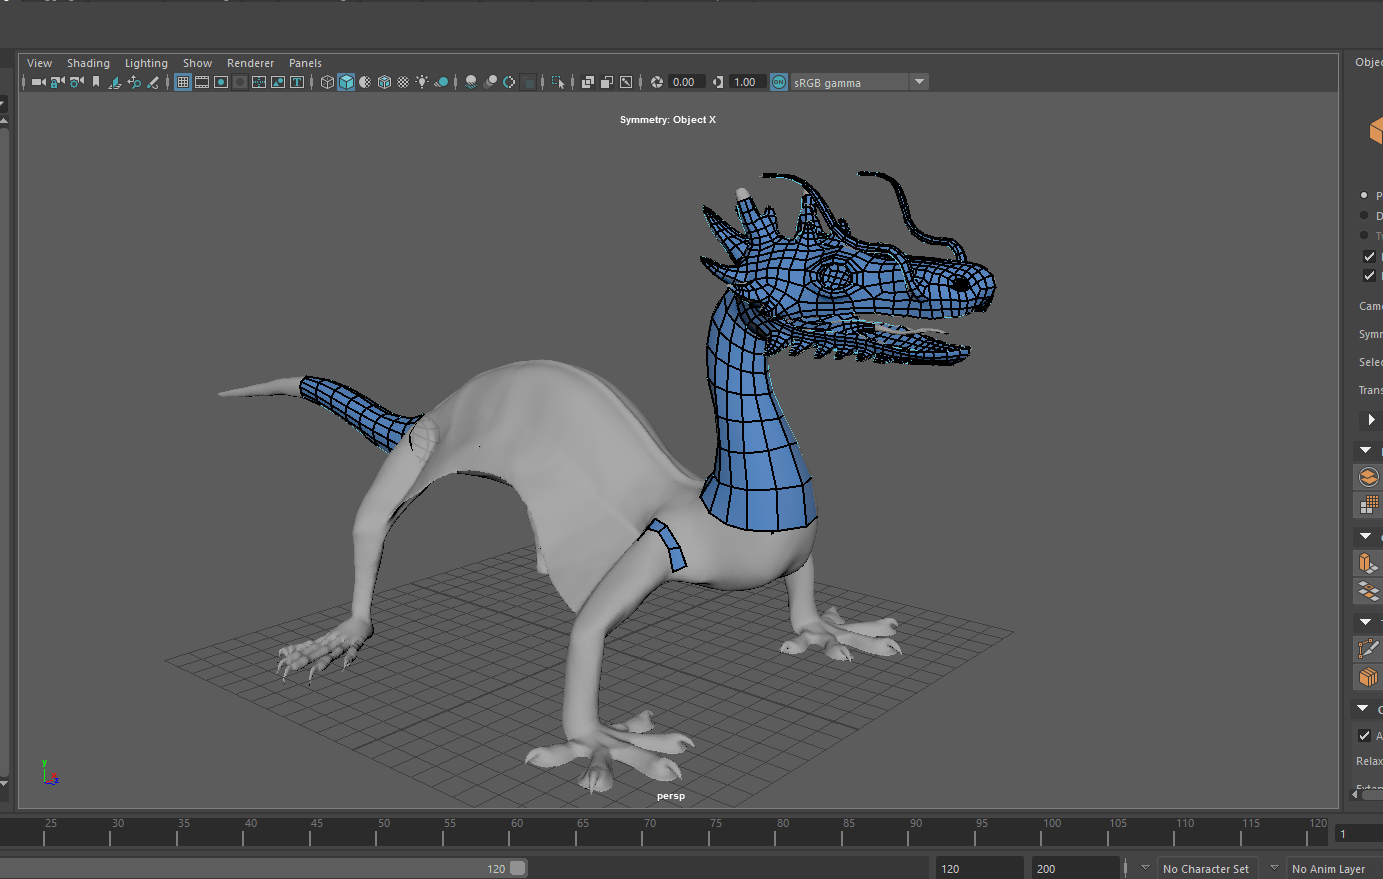The image size is (1383, 879).
Task: Toggle the Textured checker icon
Action: pyautogui.click(x=403, y=82)
